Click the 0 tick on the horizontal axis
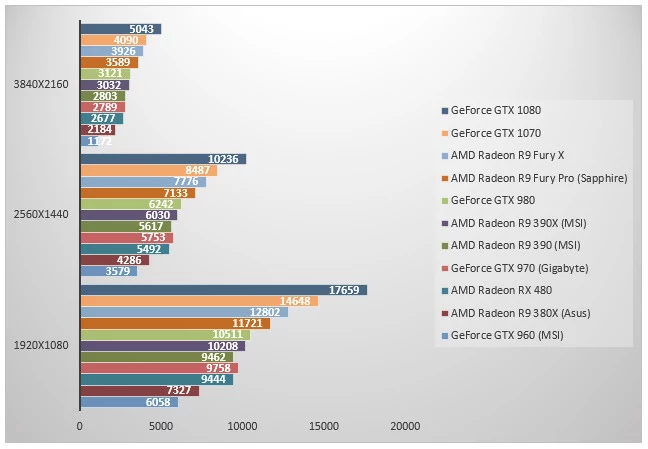This screenshot has height=449, width=648. (80, 427)
